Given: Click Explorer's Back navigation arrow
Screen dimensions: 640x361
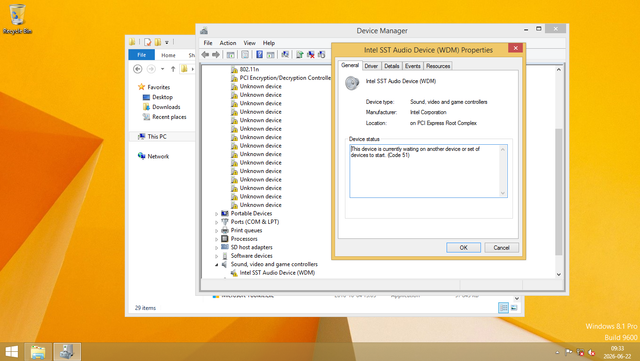Looking at the screenshot, I should tap(138, 69).
